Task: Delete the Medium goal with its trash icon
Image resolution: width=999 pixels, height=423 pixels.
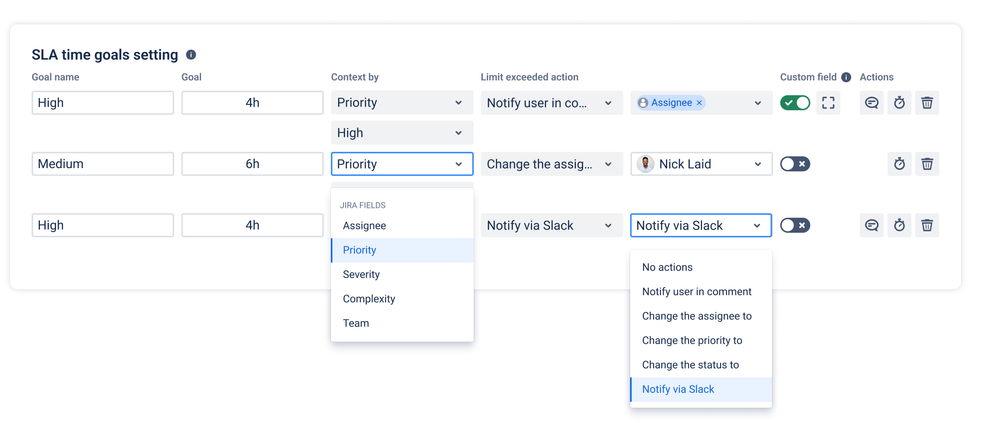Action: (928, 164)
